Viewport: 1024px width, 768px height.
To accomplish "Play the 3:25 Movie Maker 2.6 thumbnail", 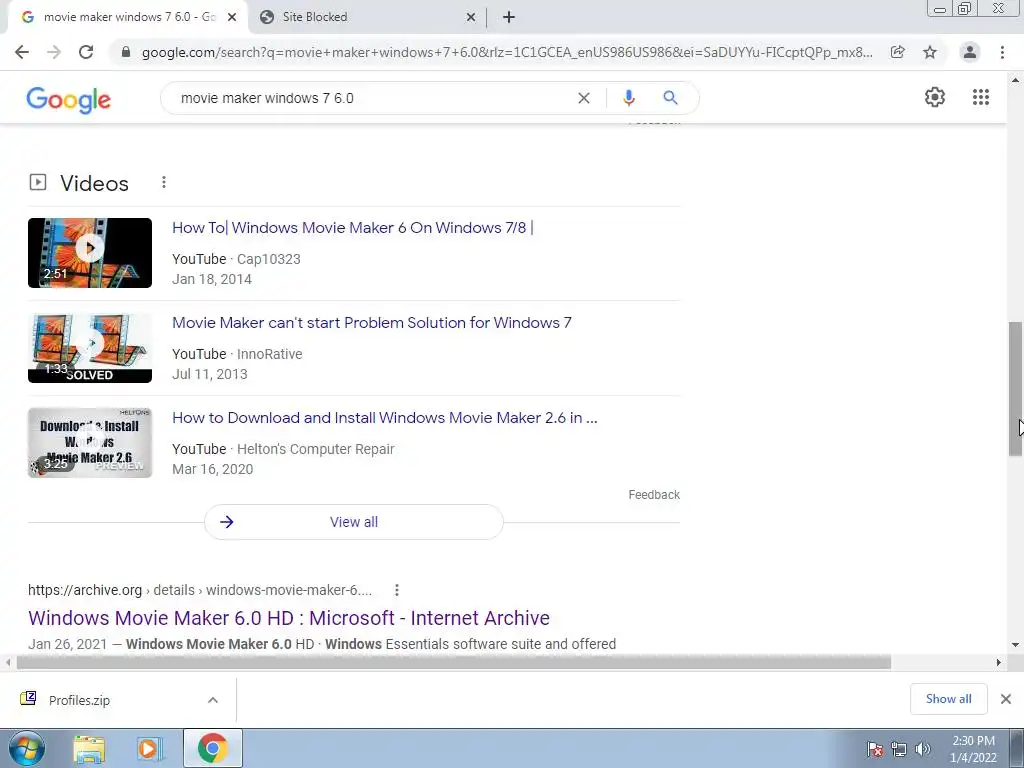I will pyautogui.click(x=90, y=443).
